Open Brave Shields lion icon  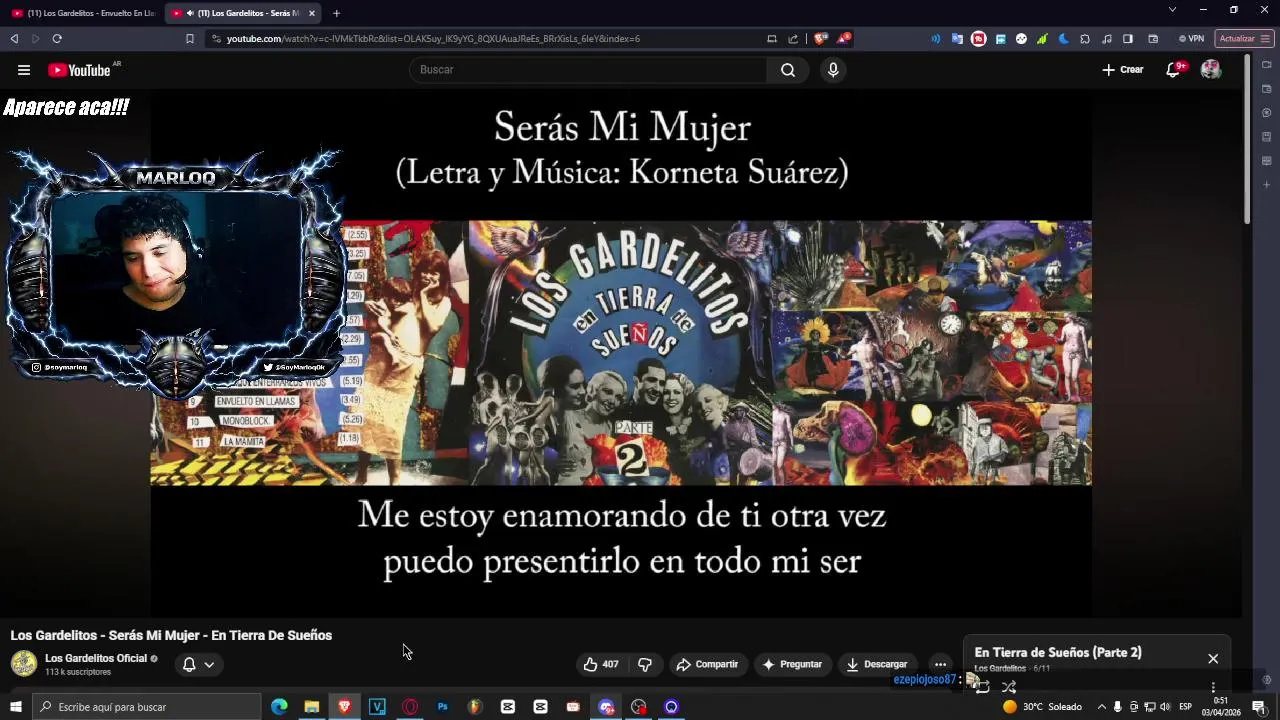pos(821,39)
